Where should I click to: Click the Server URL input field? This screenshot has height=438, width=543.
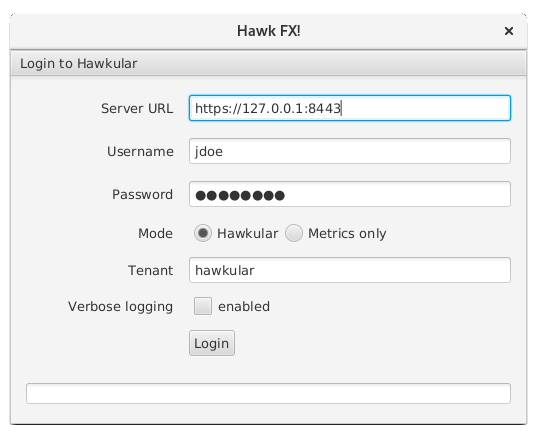[350, 108]
